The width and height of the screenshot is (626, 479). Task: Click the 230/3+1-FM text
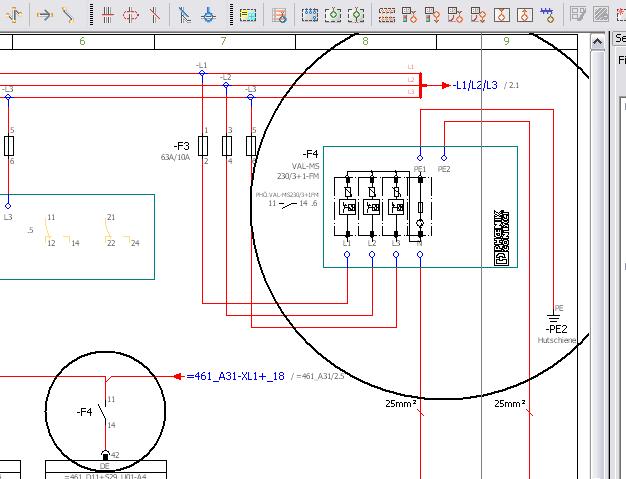pos(298,176)
